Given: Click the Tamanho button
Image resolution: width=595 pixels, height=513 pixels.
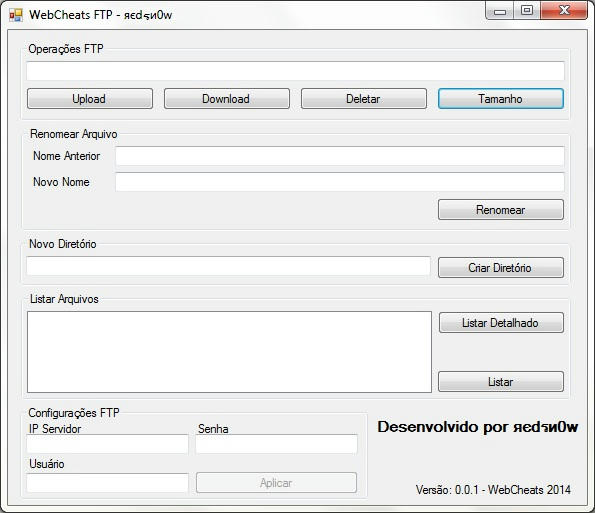Looking at the screenshot, I should (x=501, y=99).
